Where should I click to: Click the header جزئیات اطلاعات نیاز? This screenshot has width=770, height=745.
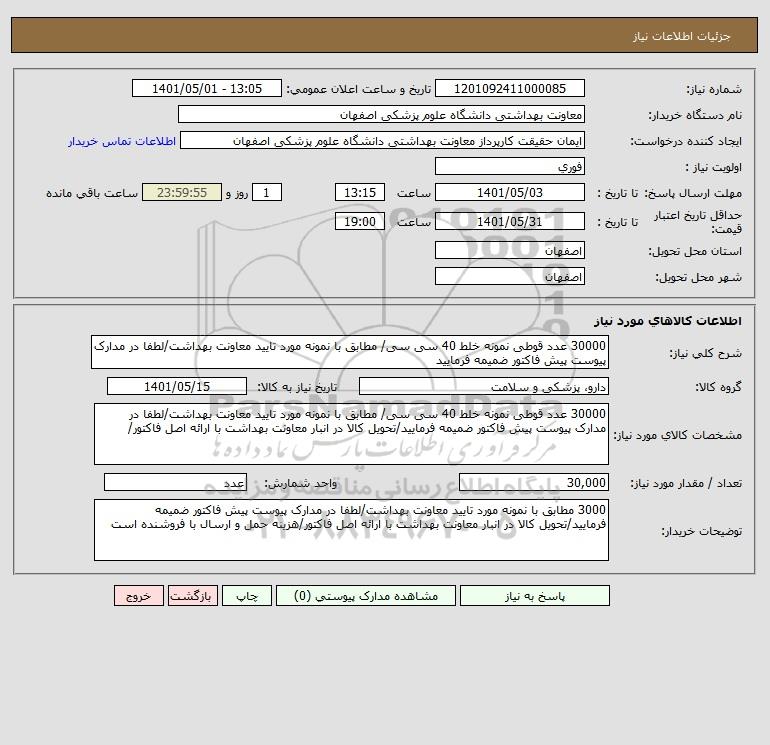coord(682,36)
